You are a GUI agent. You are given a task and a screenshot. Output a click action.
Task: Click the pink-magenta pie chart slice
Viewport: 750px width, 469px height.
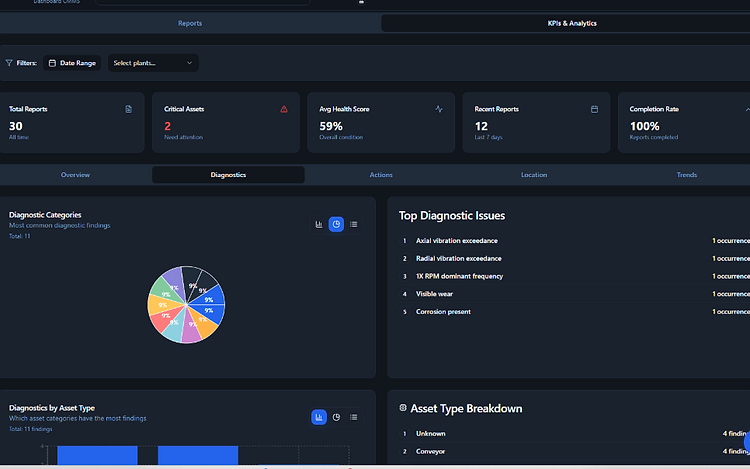click(x=191, y=328)
